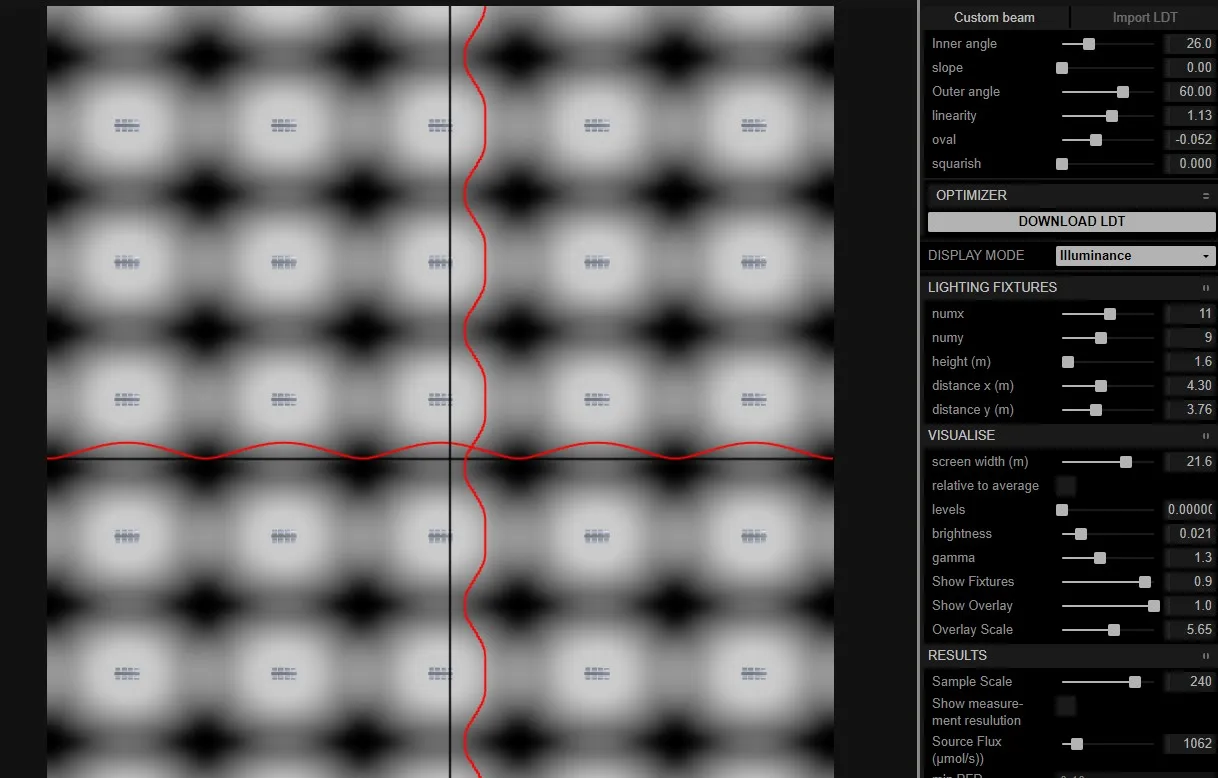This screenshot has height=778, width=1218.
Task: Open the Import LDT tab
Action: 1144,17
